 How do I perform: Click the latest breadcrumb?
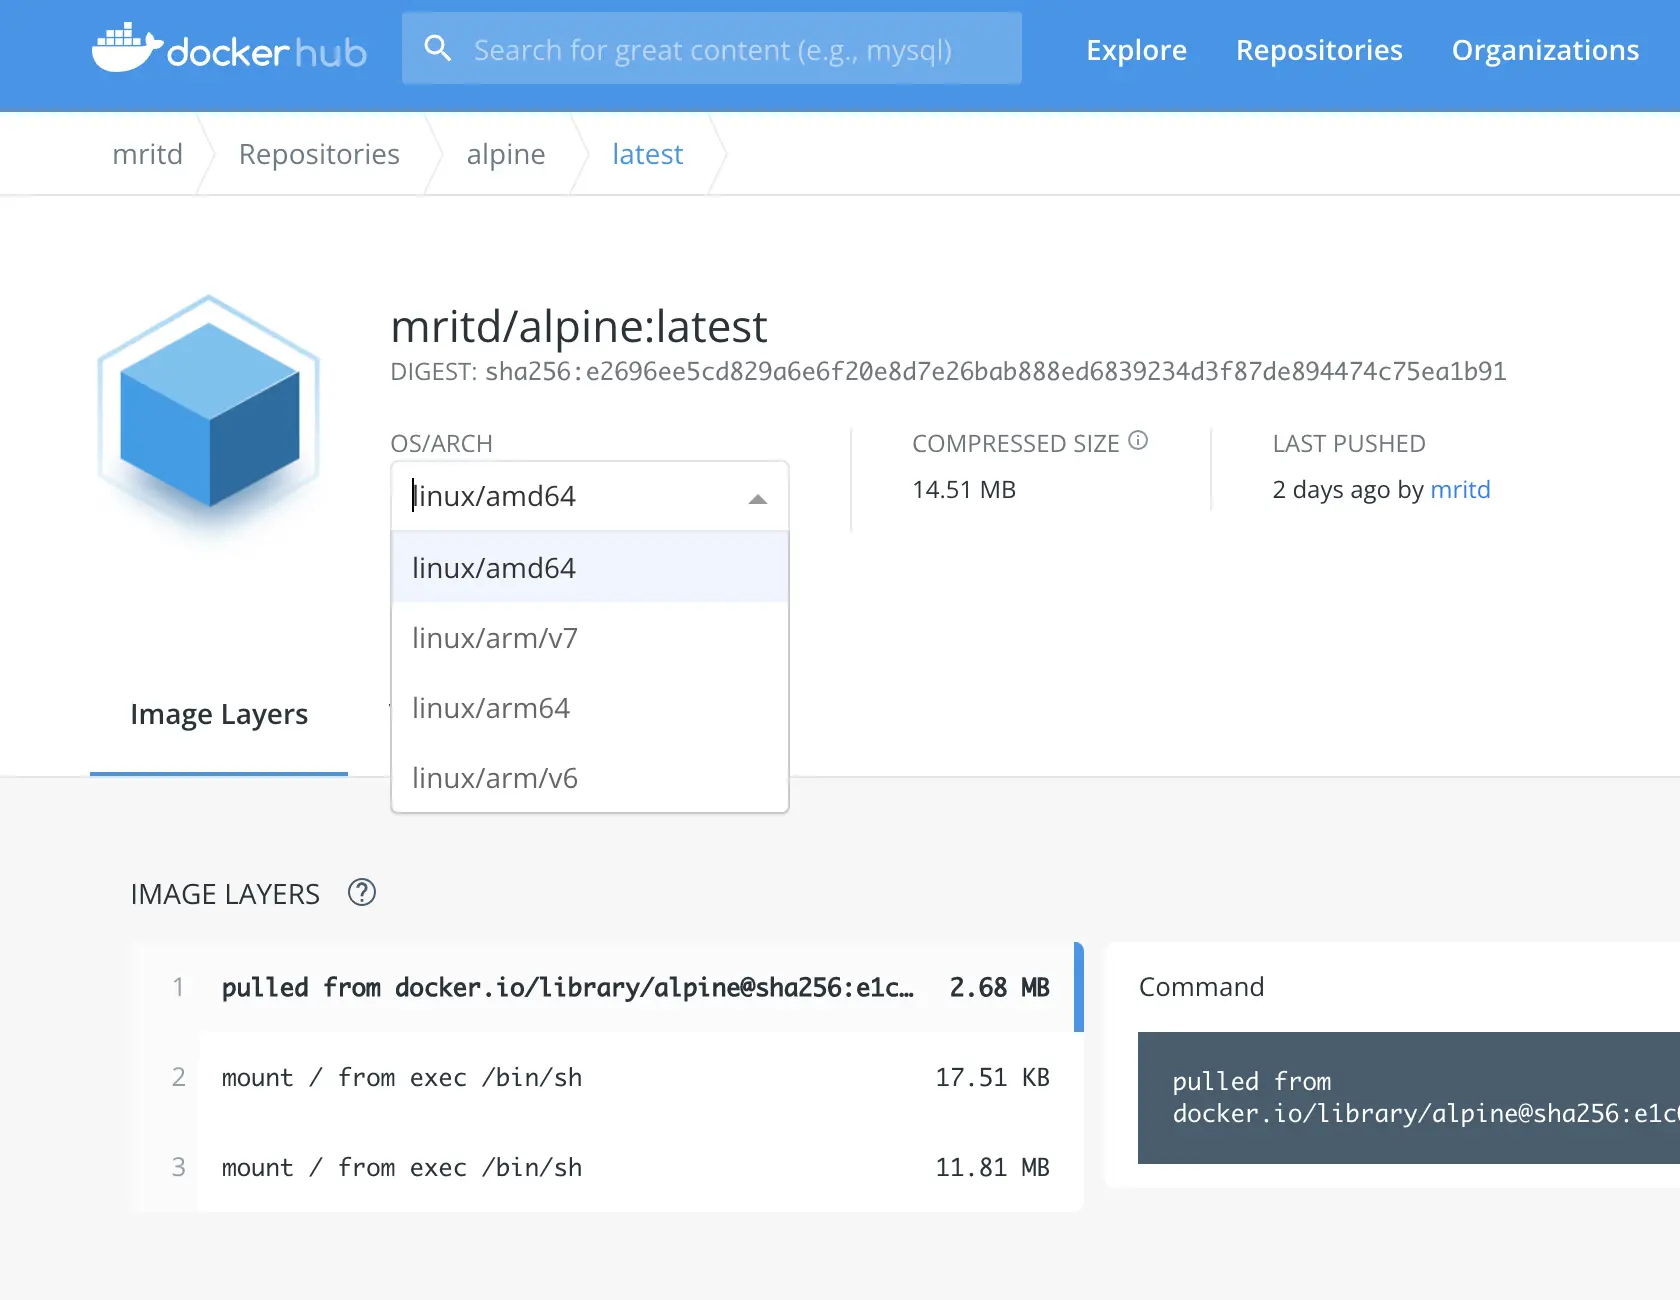(648, 154)
